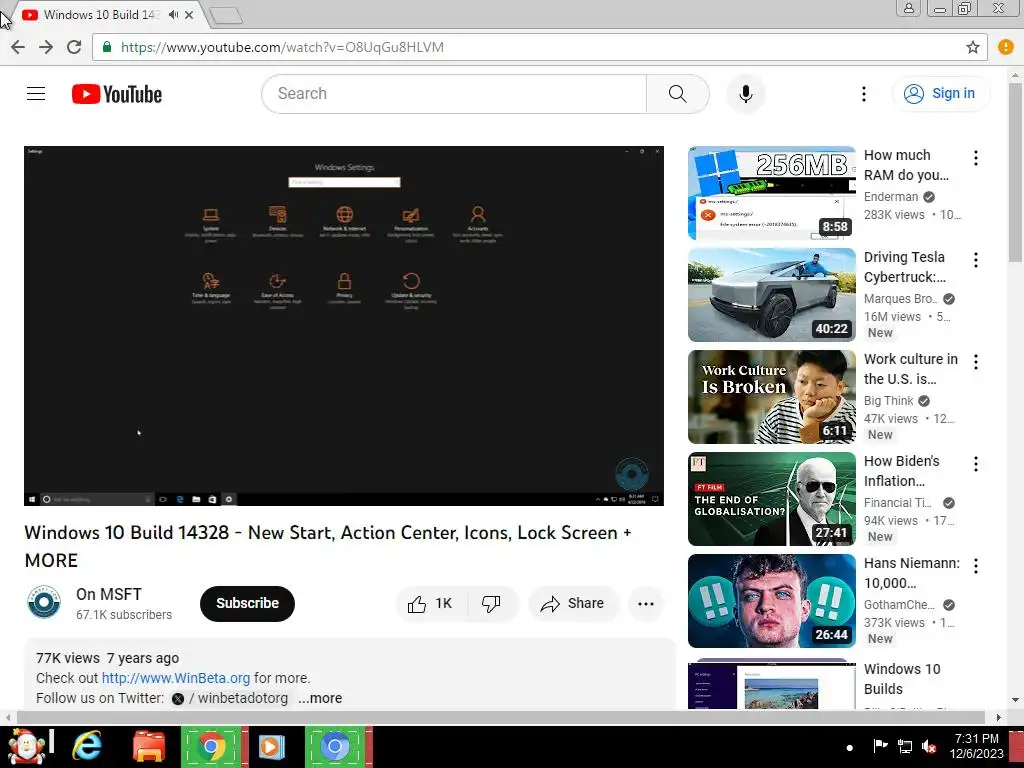Open On MSFT channel name
This screenshot has width=1024, height=768.
pos(108,594)
